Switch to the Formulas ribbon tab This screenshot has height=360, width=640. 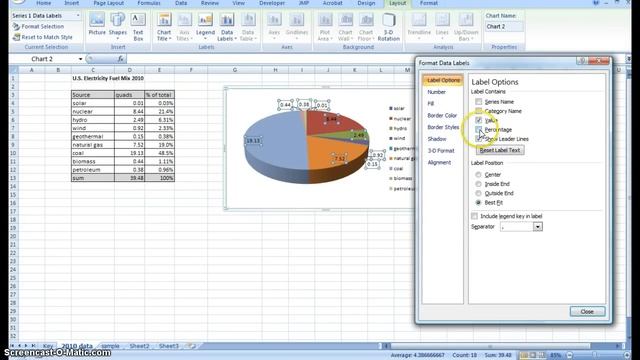click(x=149, y=3)
